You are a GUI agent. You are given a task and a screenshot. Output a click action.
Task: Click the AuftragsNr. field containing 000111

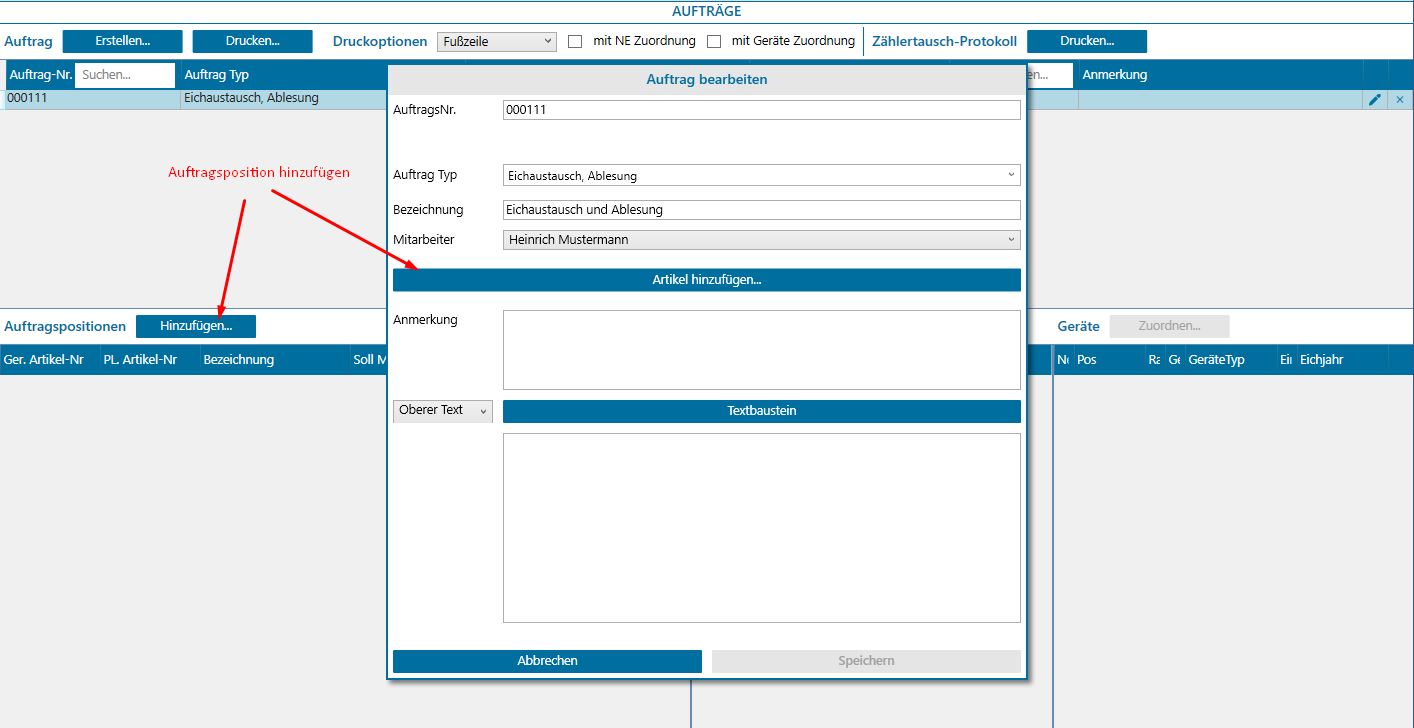click(x=762, y=110)
